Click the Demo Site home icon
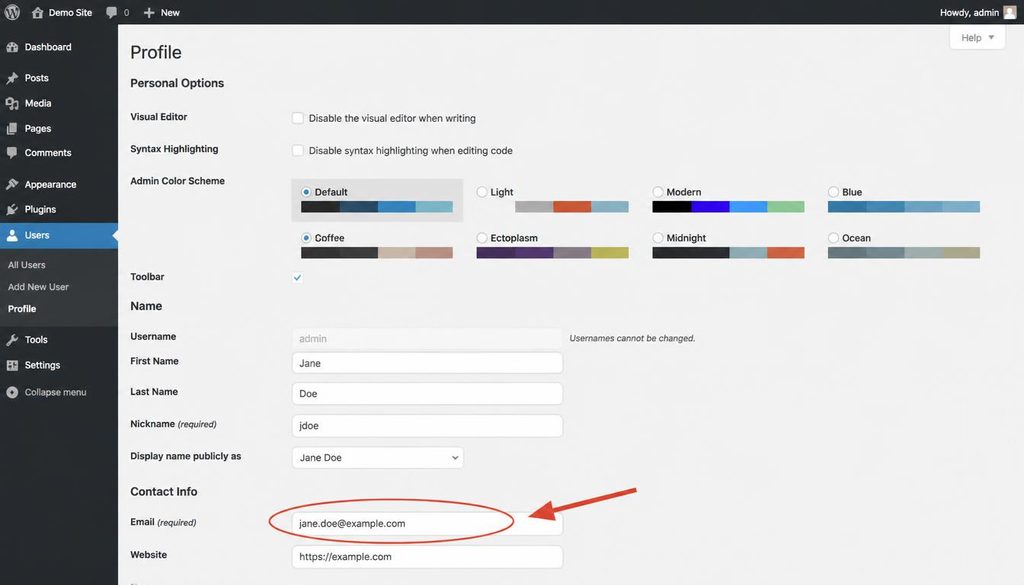The width and height of the screenshot is (1024, 585). (37, 12)
